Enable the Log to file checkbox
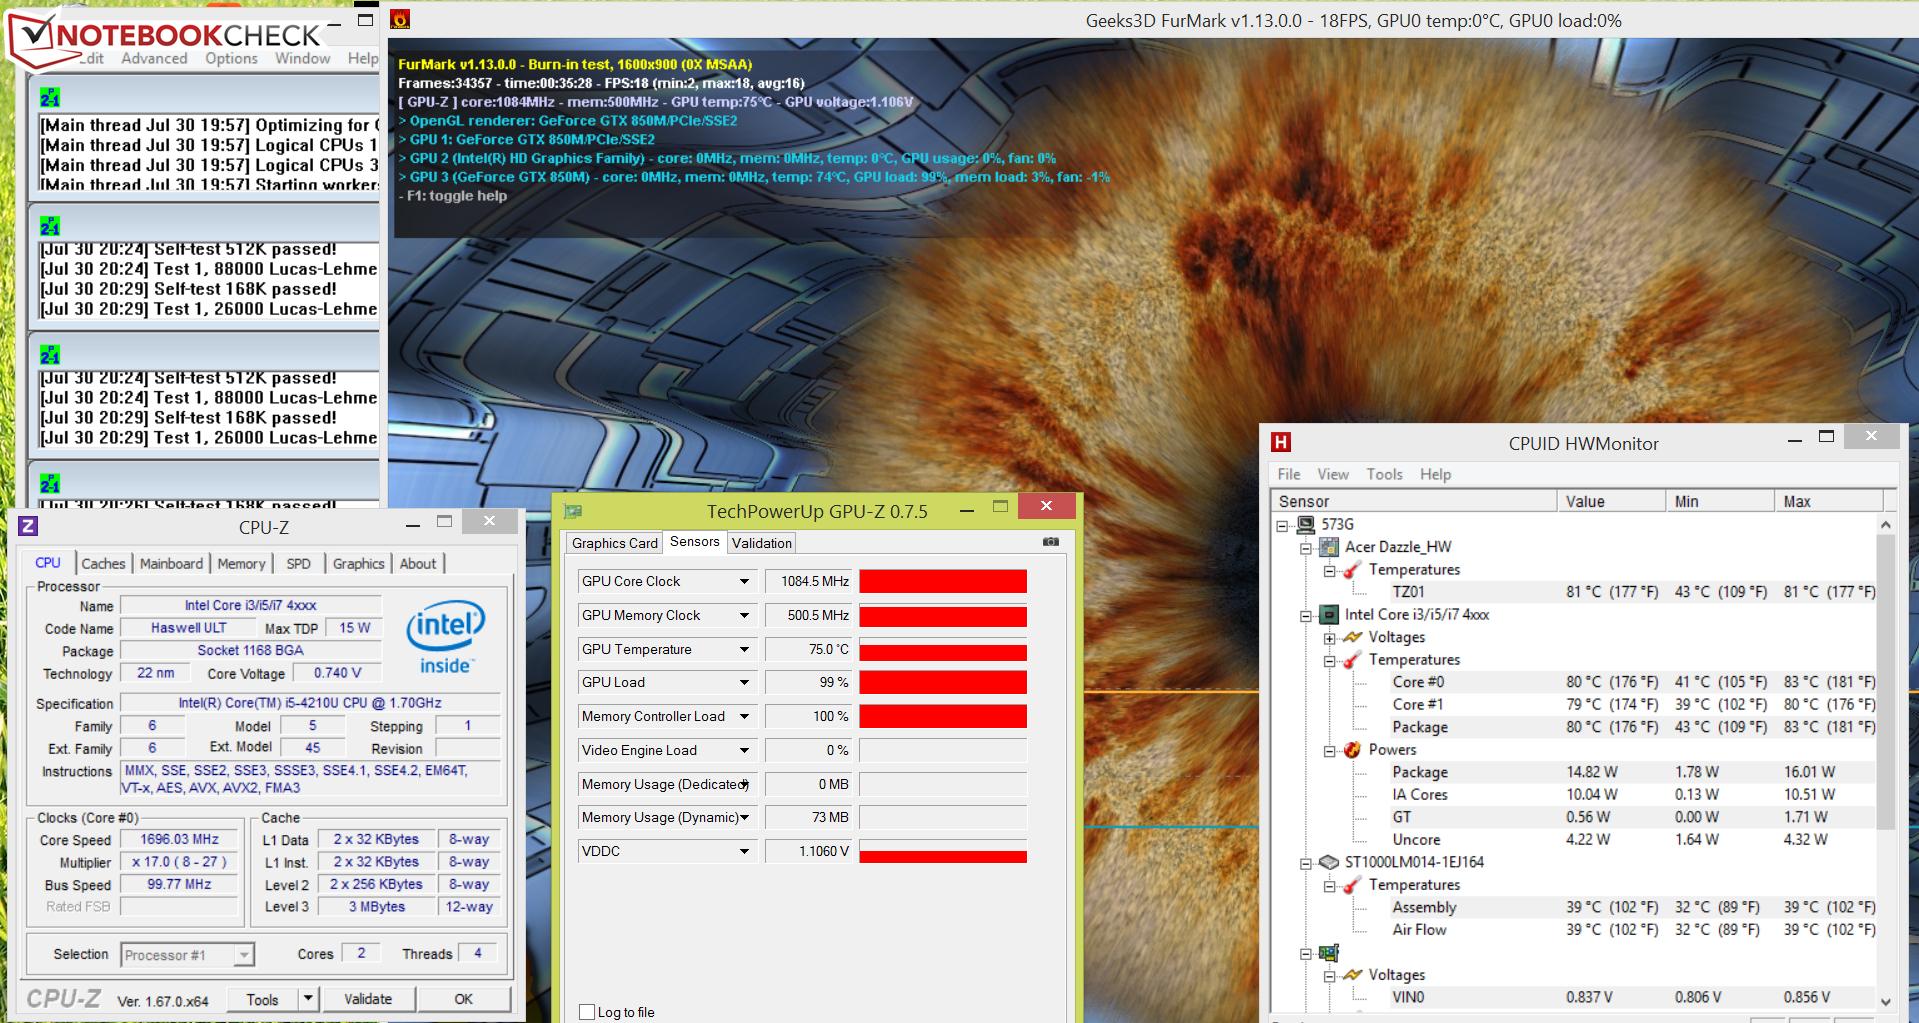This screenshot has width=1919, height=1023. tap(587, 1012)
